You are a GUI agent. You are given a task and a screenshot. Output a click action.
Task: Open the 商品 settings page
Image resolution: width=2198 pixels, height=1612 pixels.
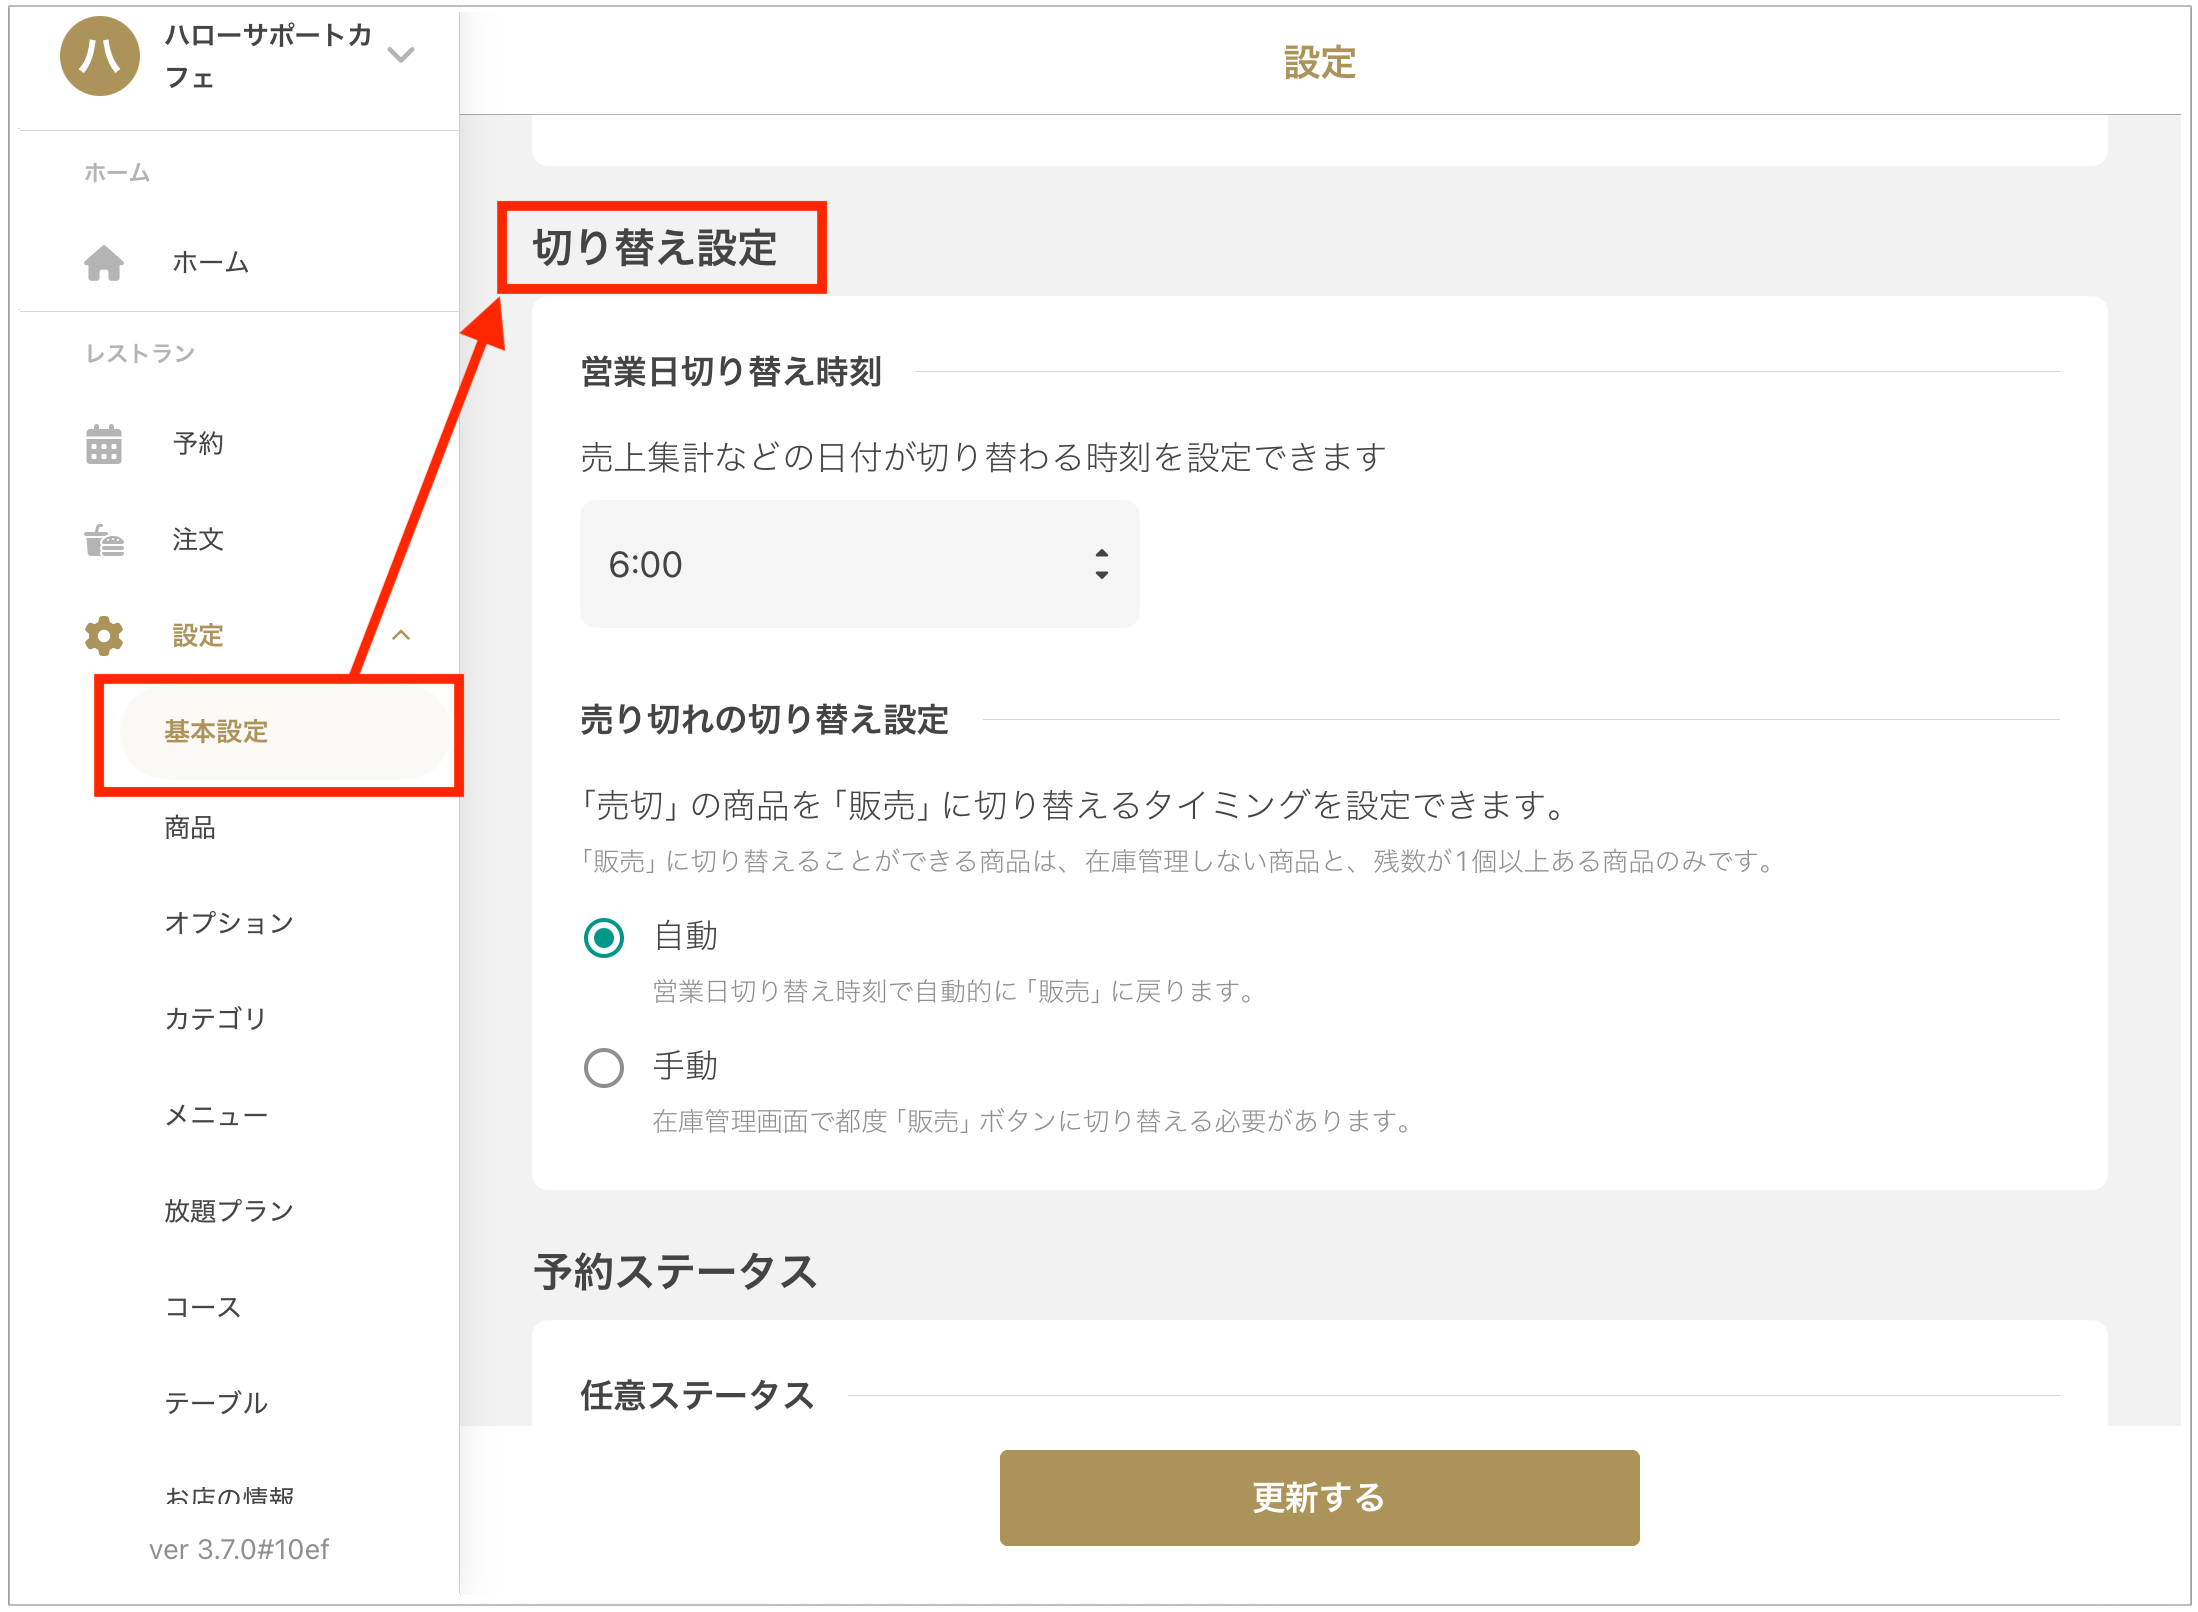(190, 828)
